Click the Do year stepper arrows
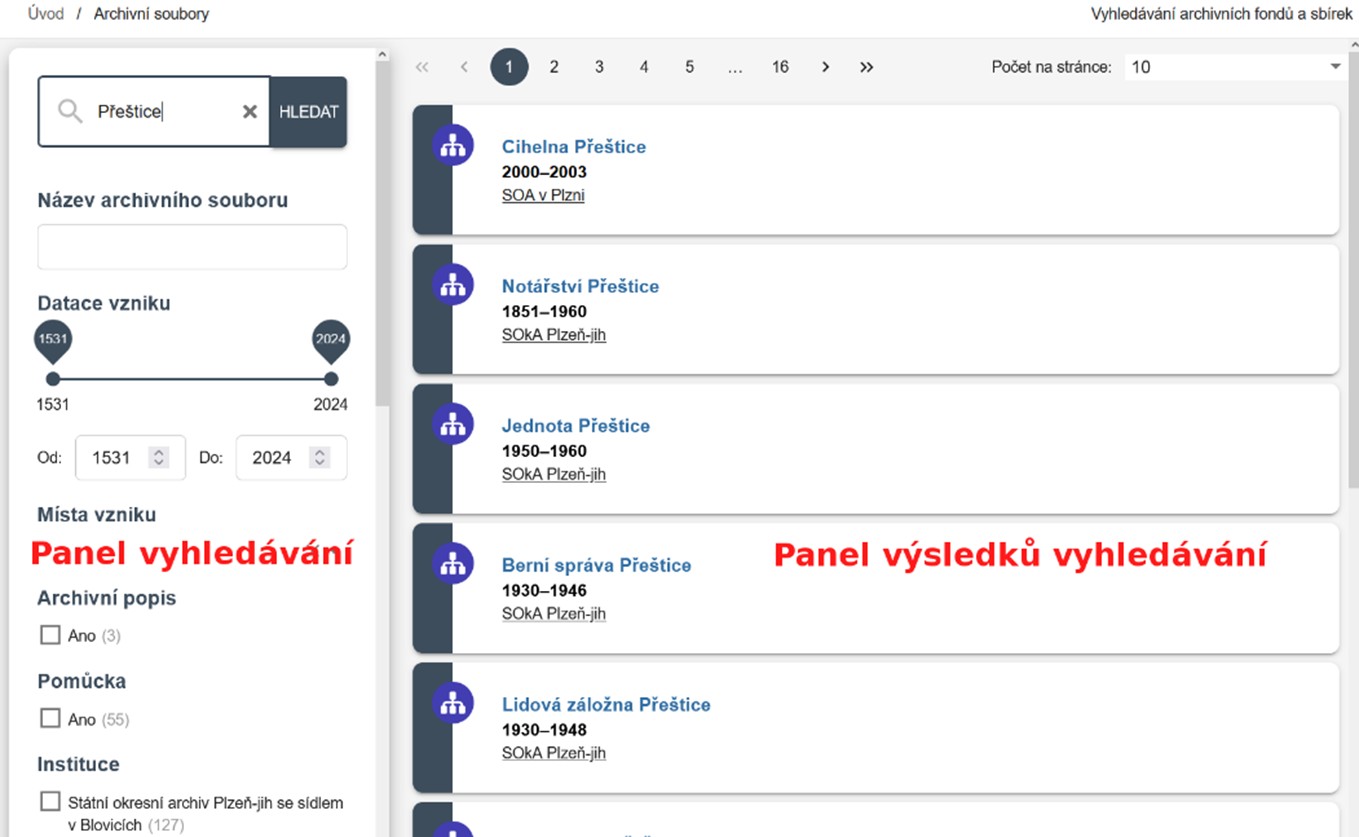This screenshot has height=837, width=1359. point(319,457)
